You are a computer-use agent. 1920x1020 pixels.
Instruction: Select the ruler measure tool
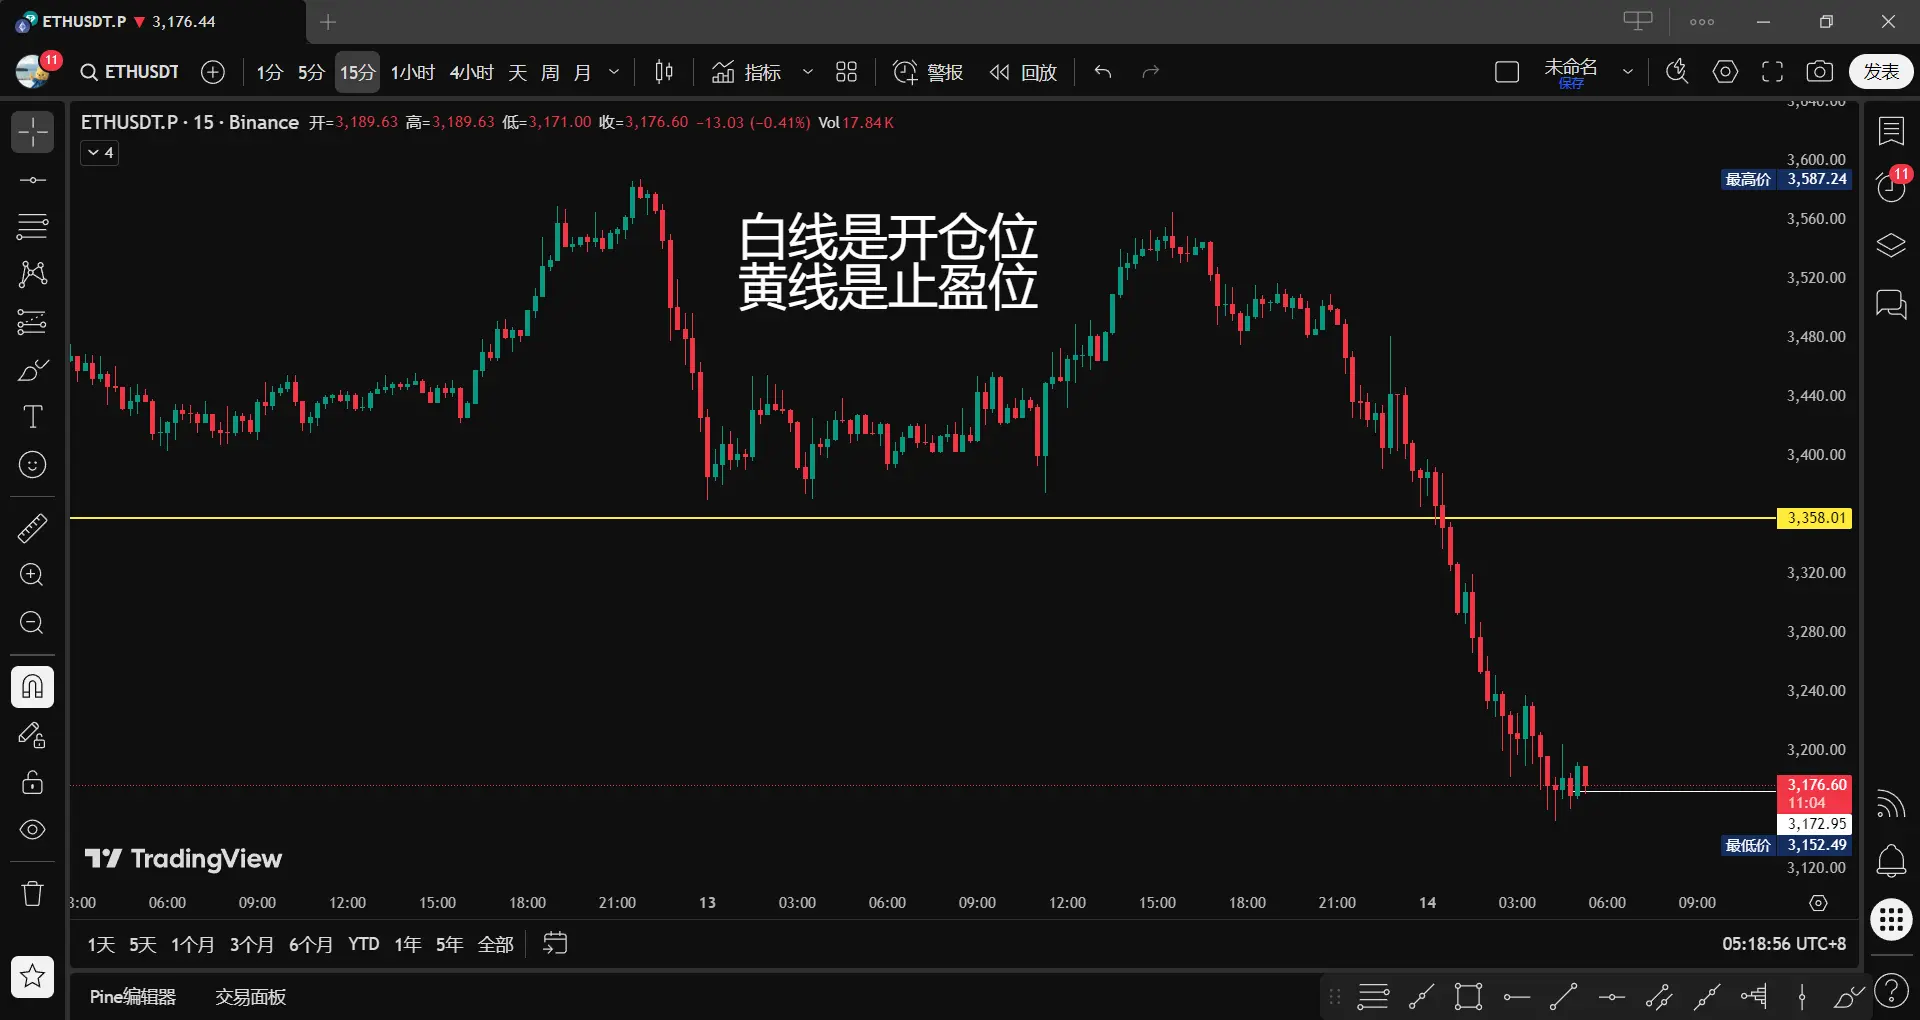[x=32, y=528]
